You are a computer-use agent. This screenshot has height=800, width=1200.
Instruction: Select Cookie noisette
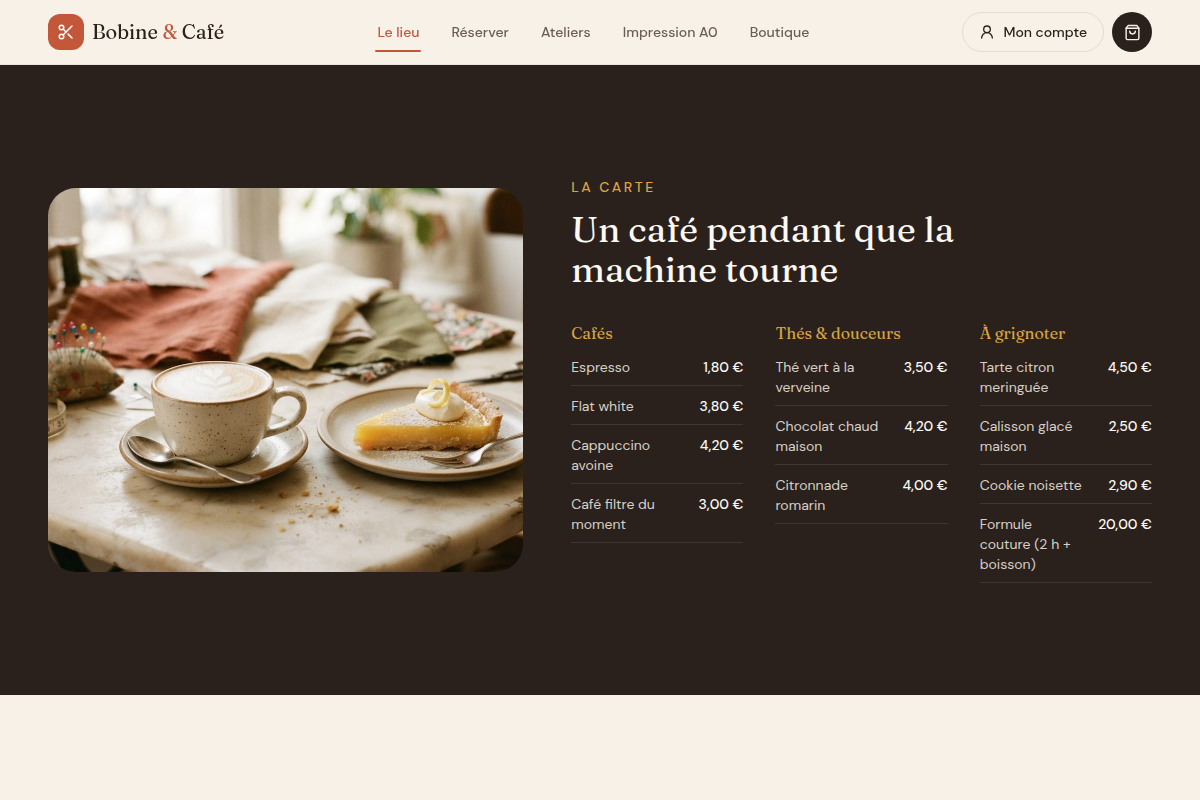tap(1066, 485)
